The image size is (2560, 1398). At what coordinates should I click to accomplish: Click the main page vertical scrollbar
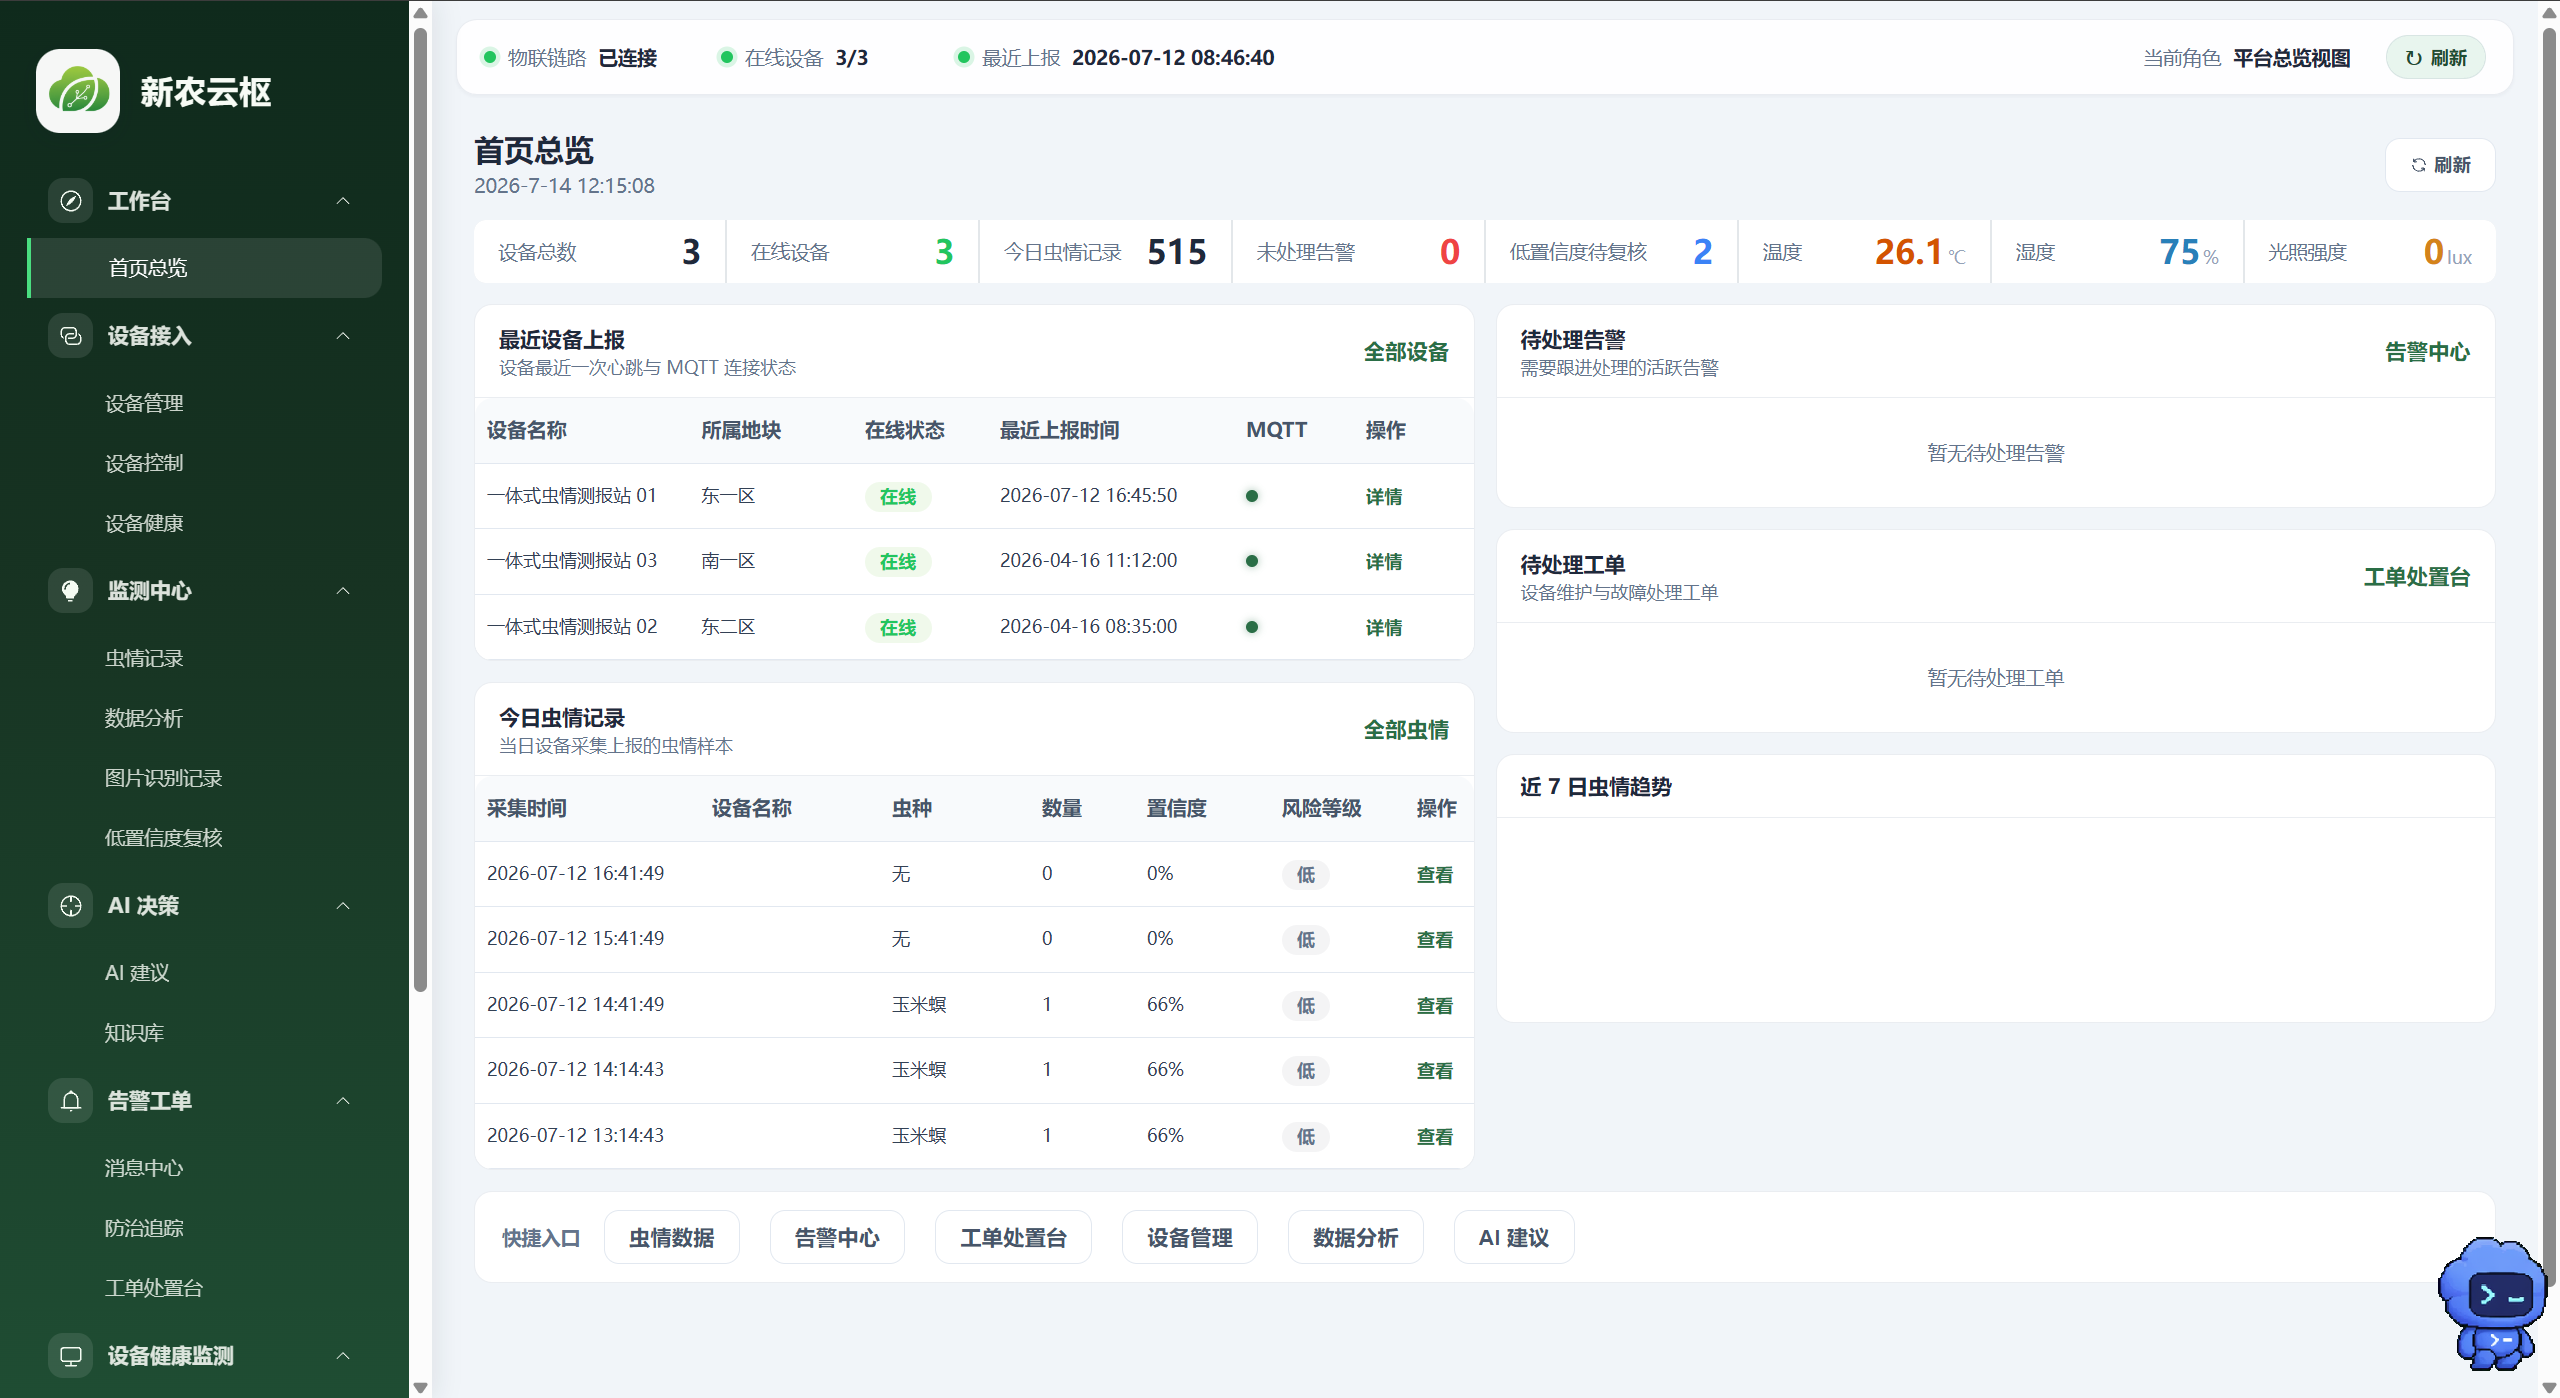[2549, 655]
